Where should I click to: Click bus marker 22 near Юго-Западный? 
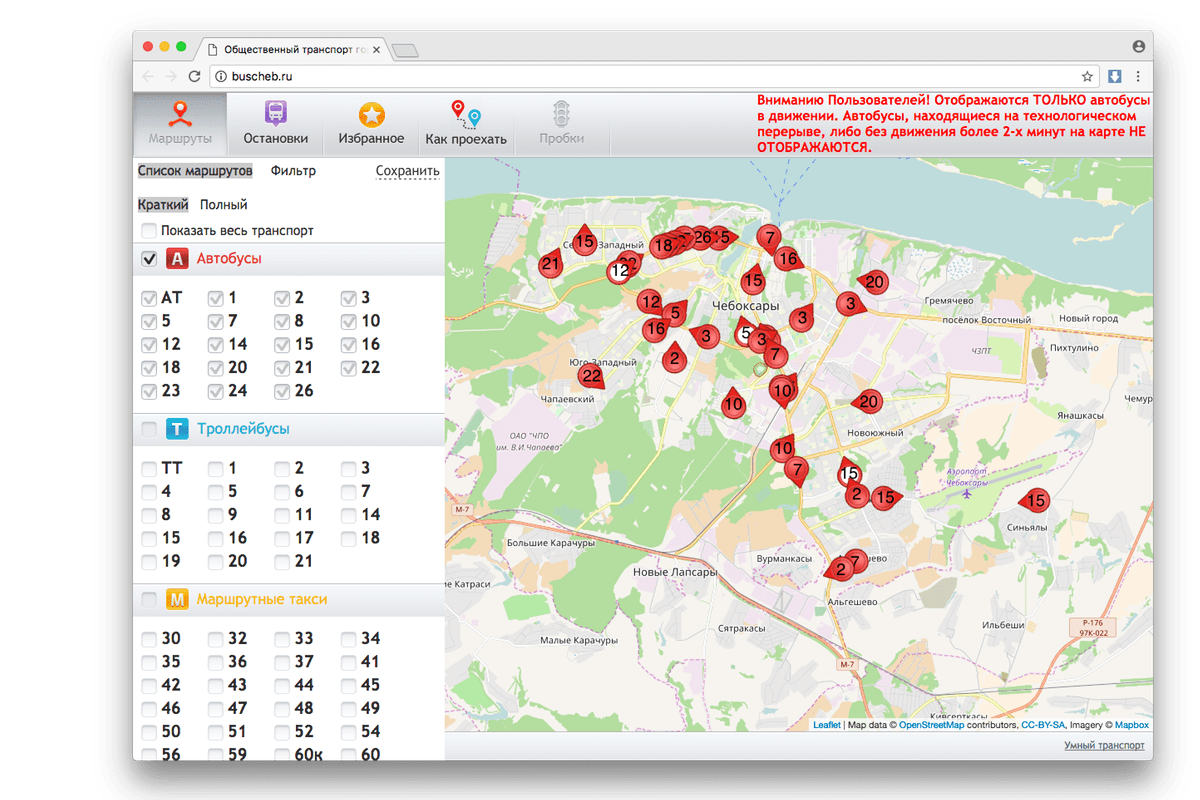590,376
